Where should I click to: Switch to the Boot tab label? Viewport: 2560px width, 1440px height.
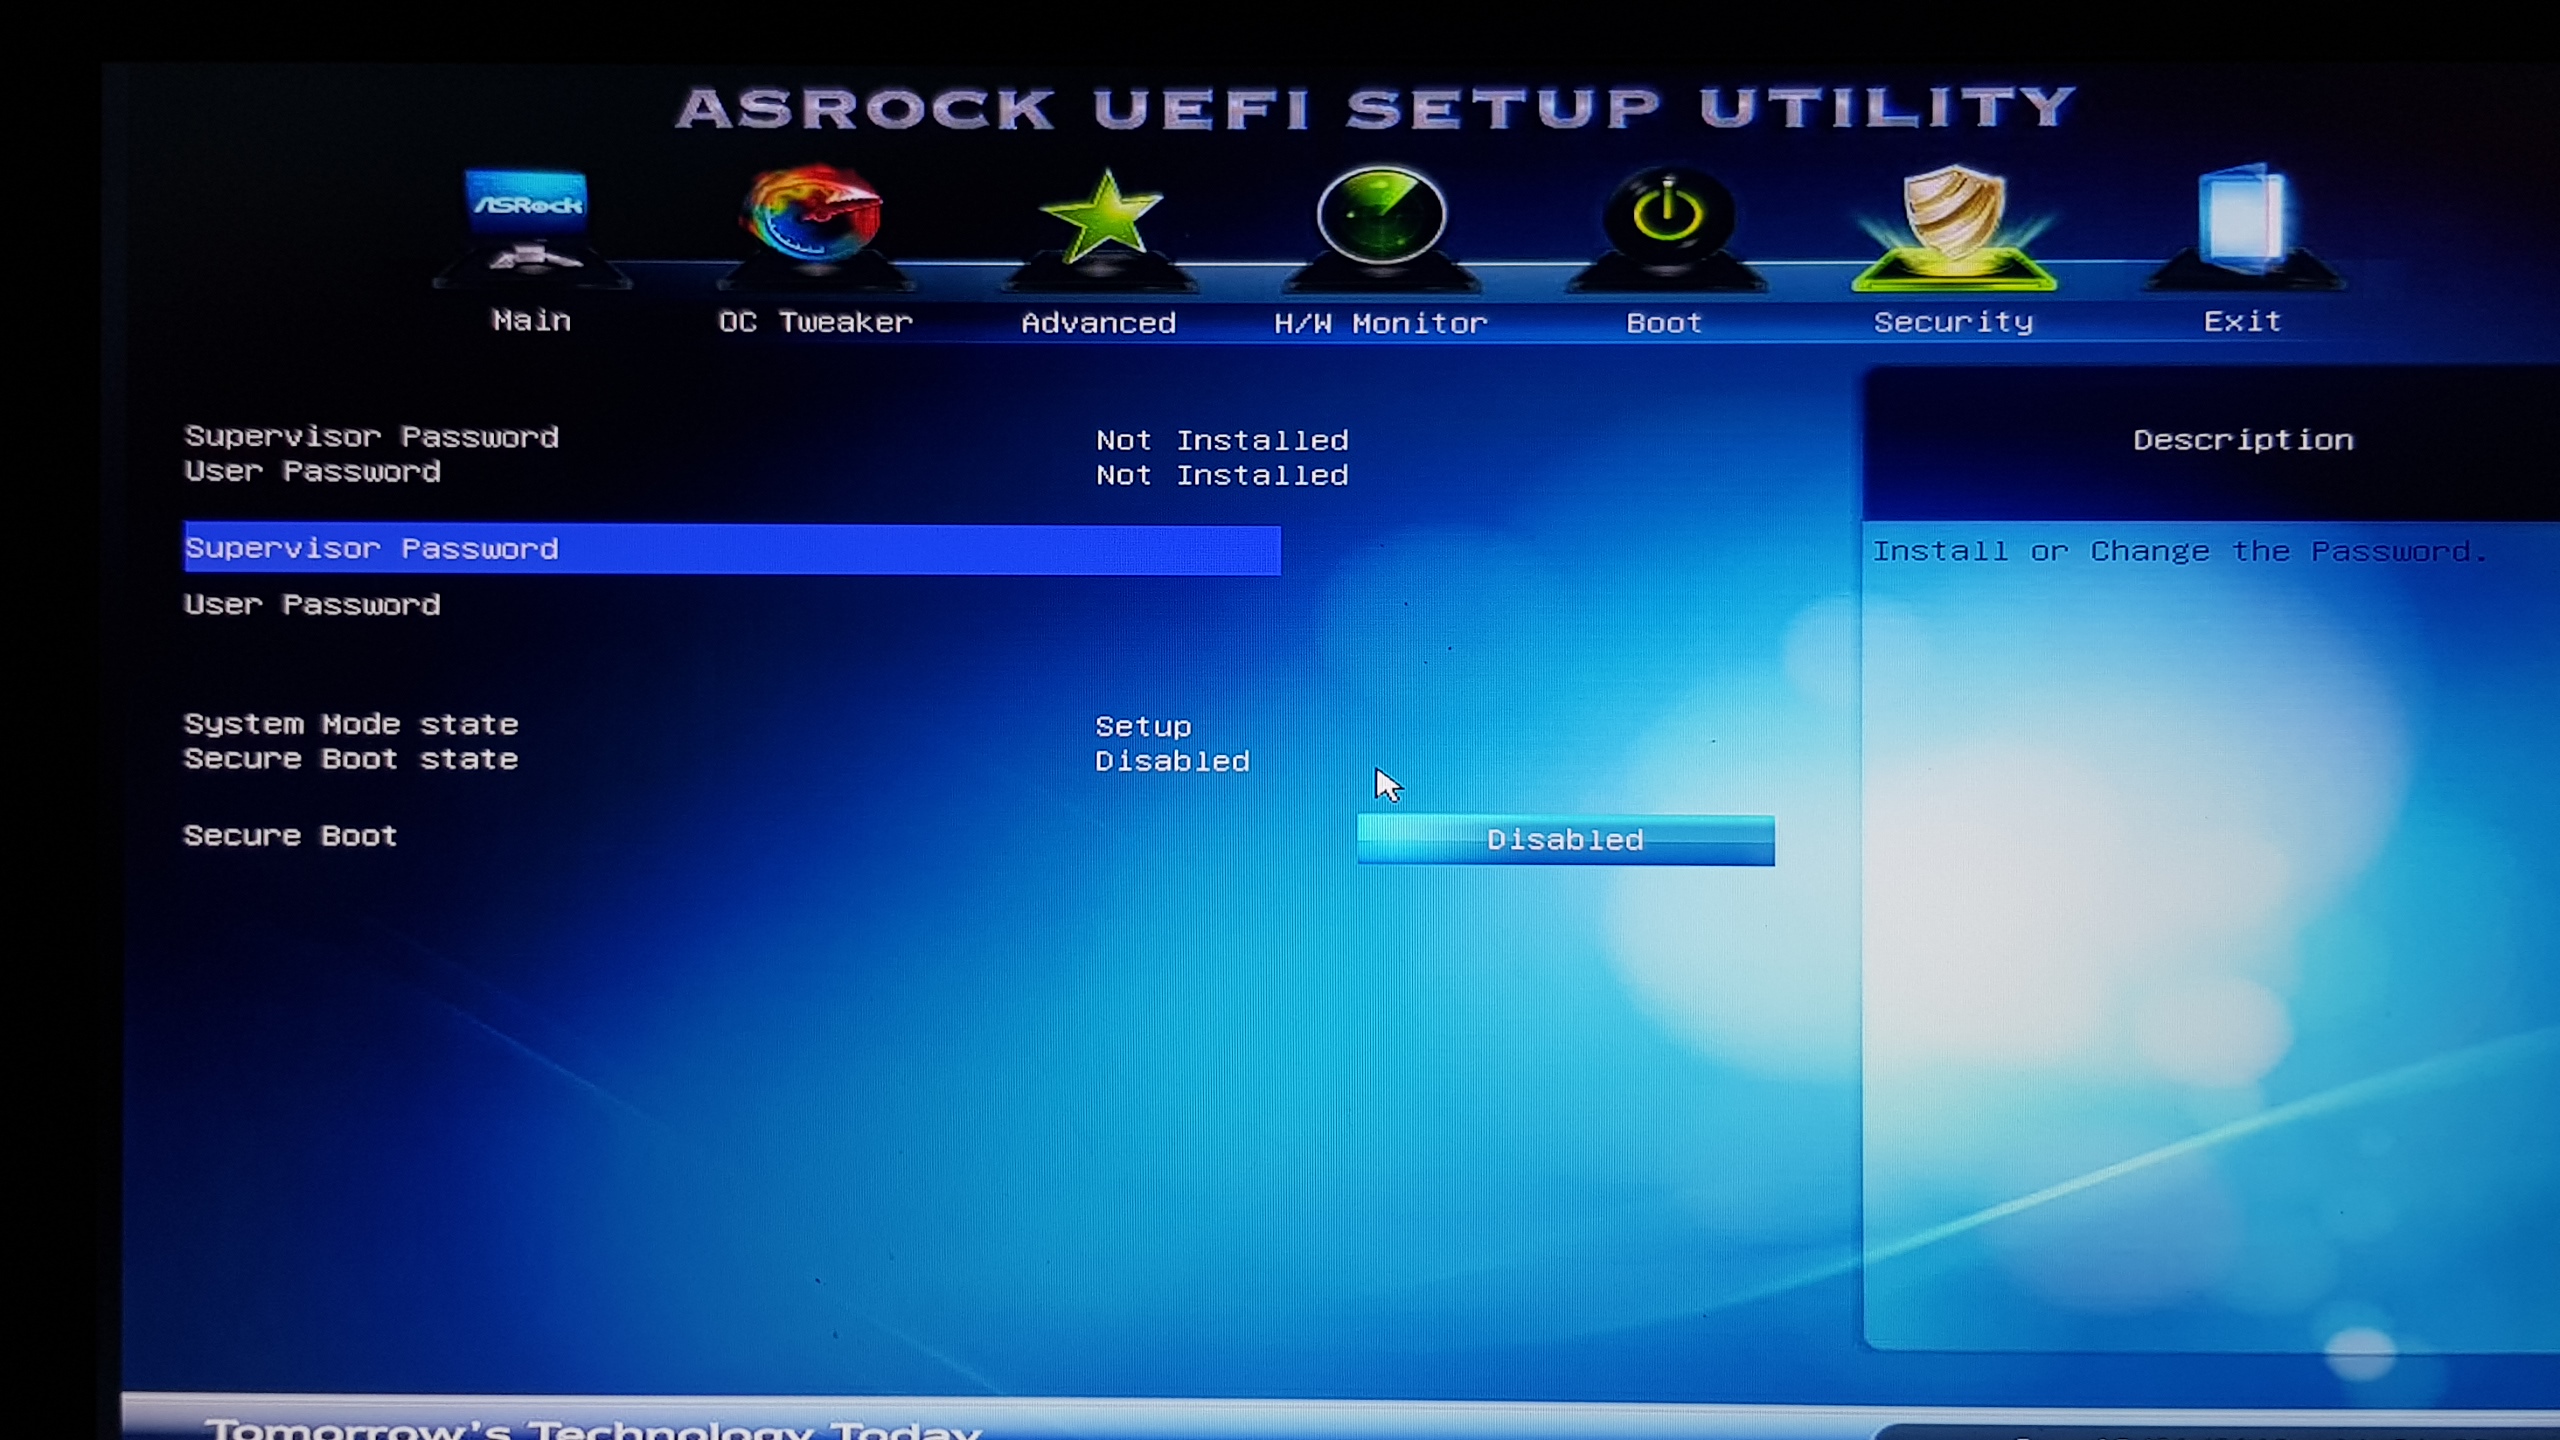point(1664,323)
